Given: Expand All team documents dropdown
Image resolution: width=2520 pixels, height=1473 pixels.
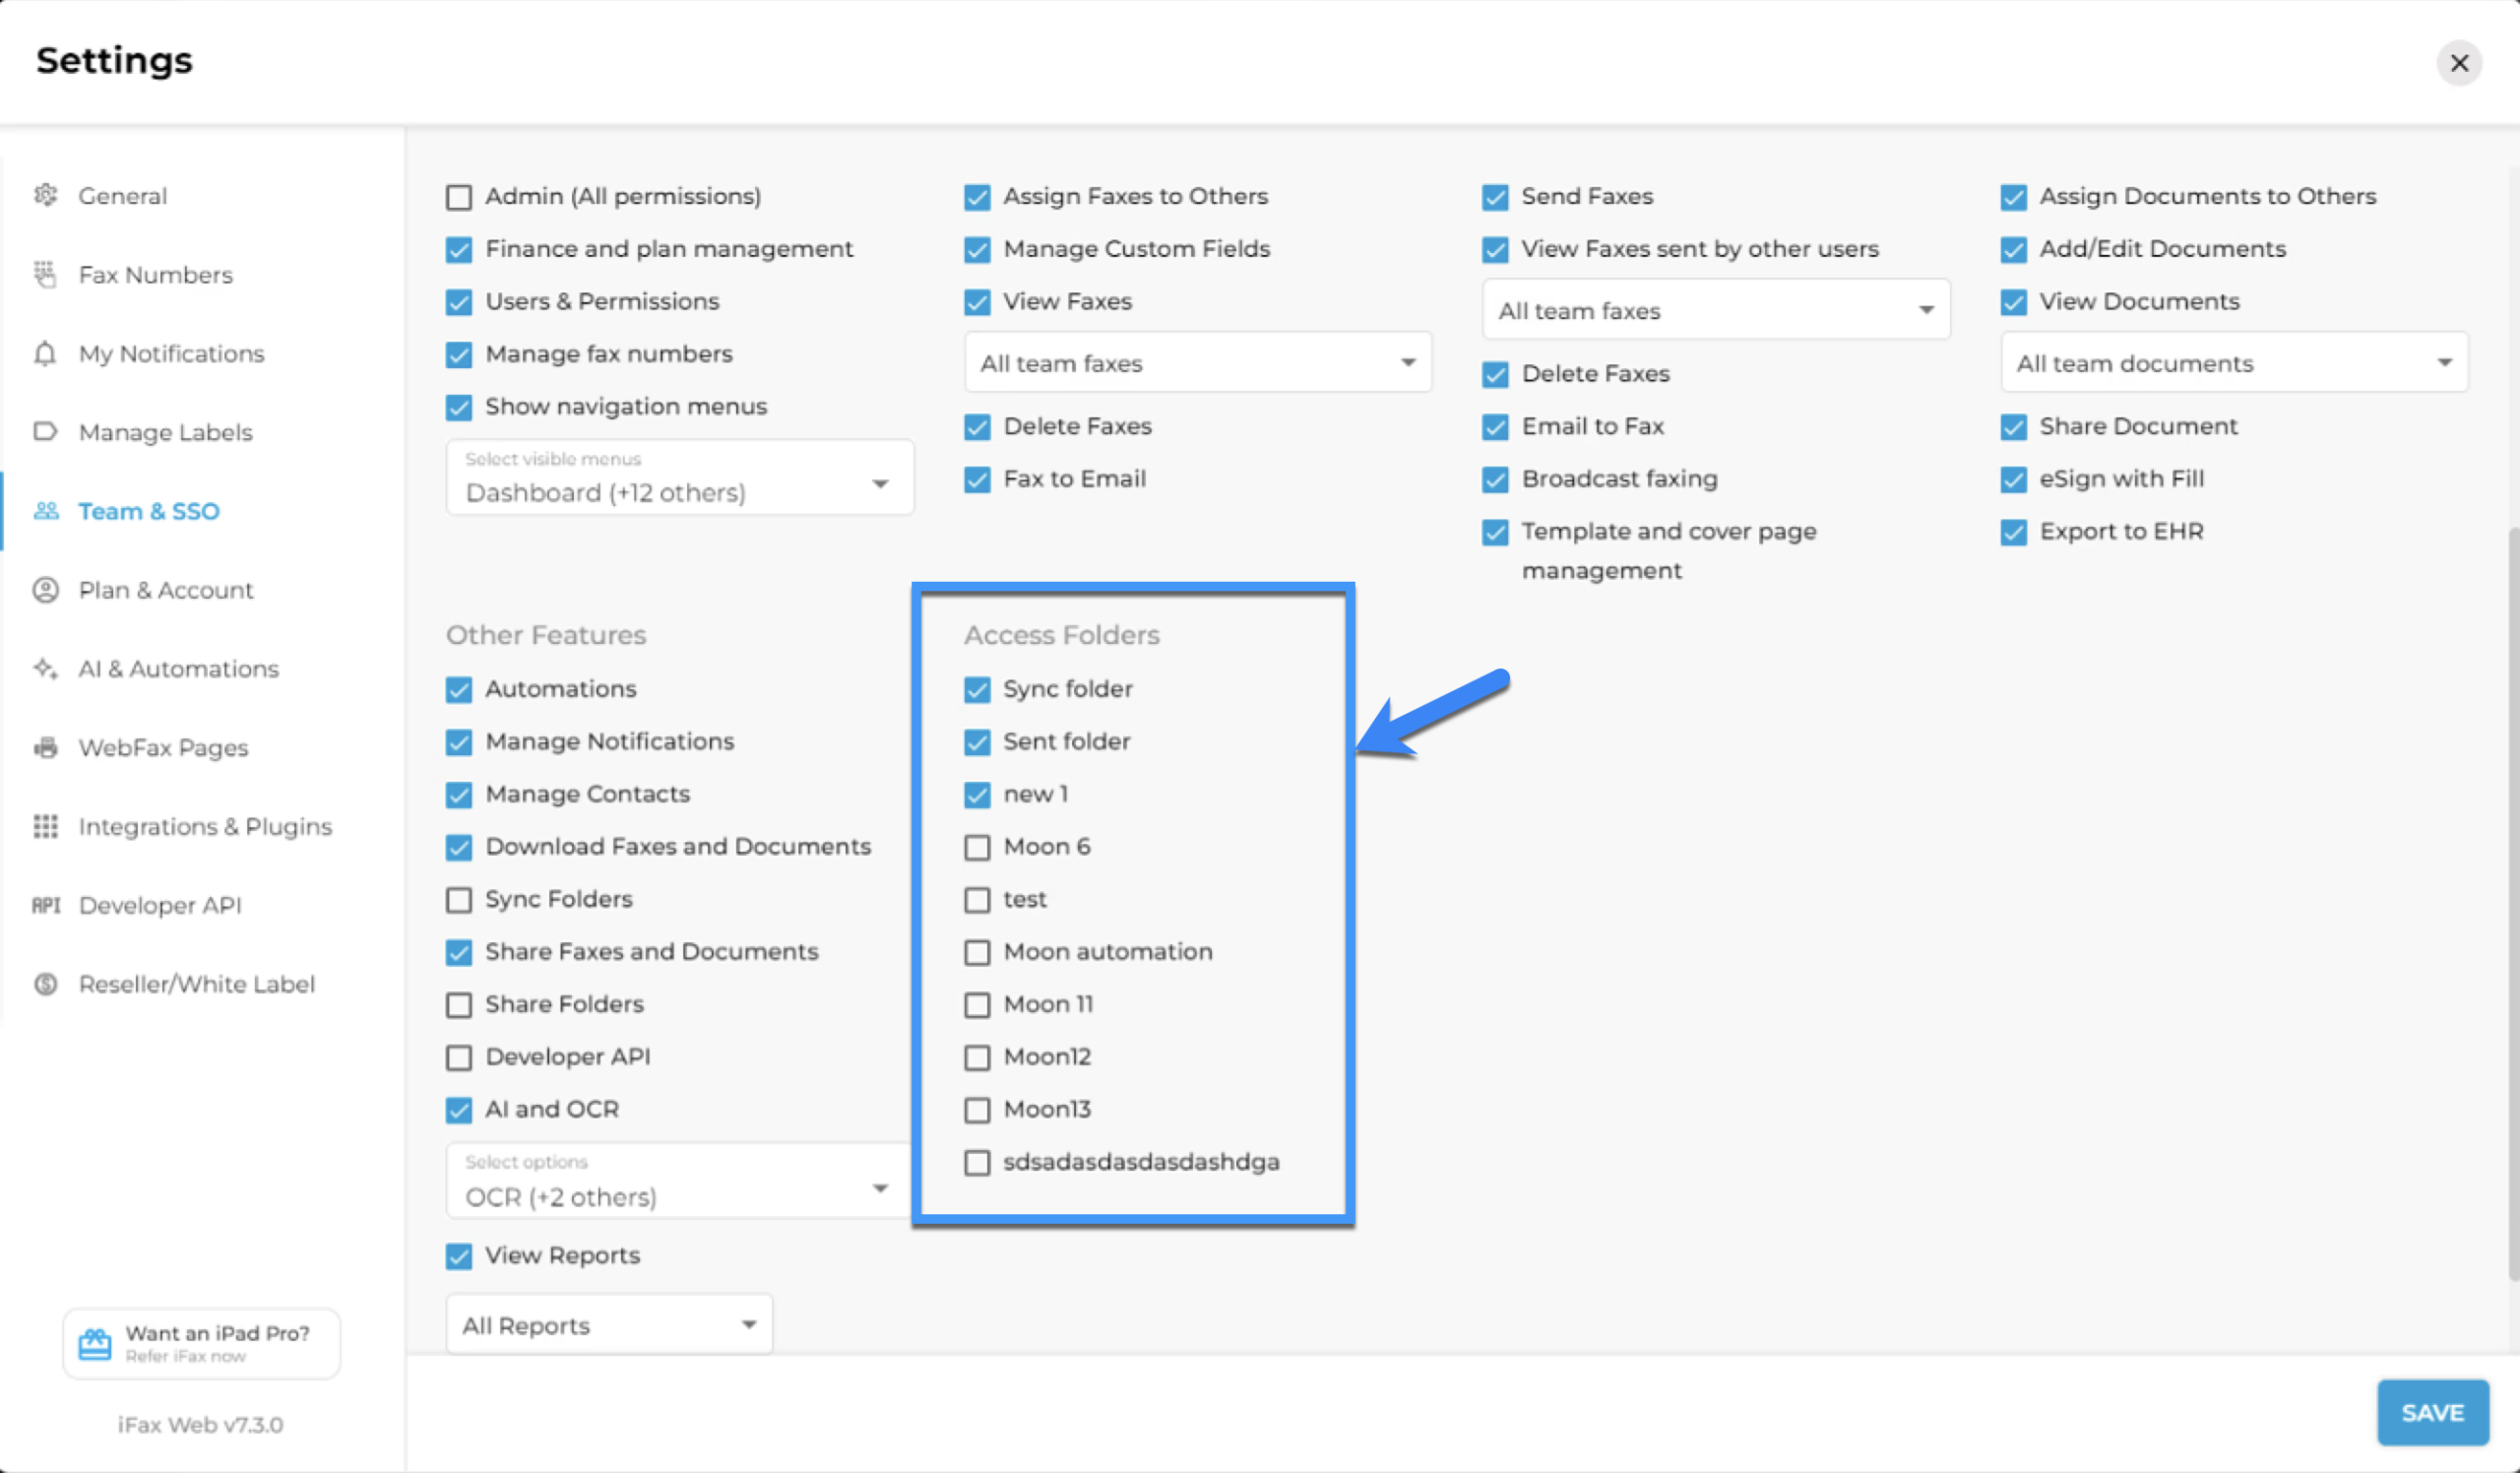Looking at the screenshot, I should click(2234, 362).
